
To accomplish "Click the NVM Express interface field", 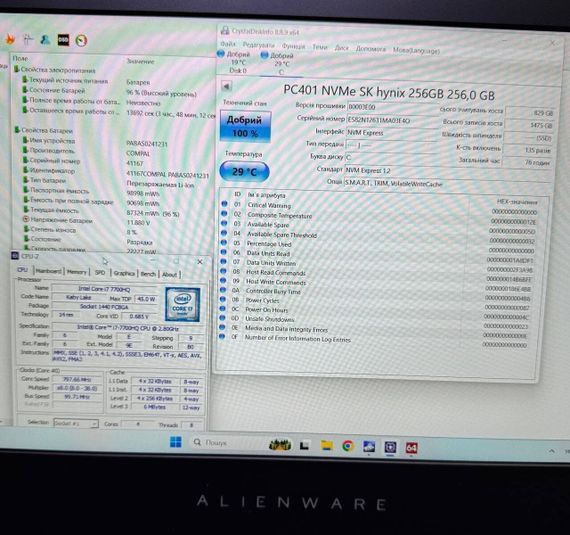I will point(391,133).
